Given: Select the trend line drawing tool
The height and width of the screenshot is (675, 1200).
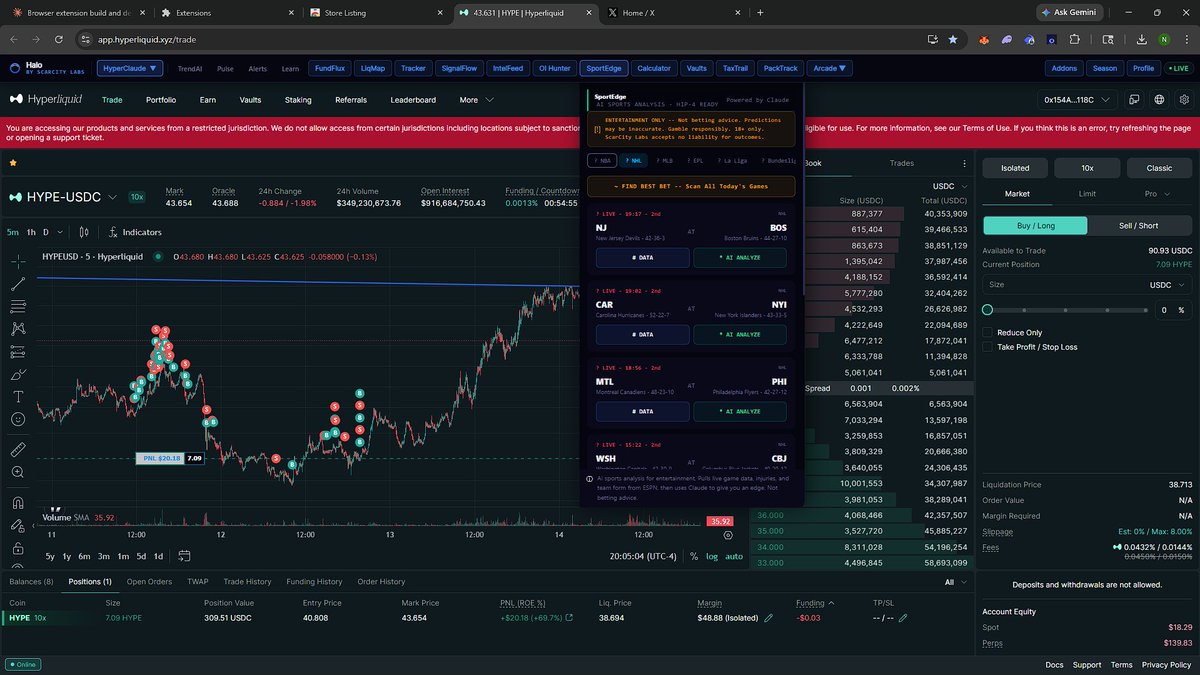Looking at the screenshot, I should [18, 284].
